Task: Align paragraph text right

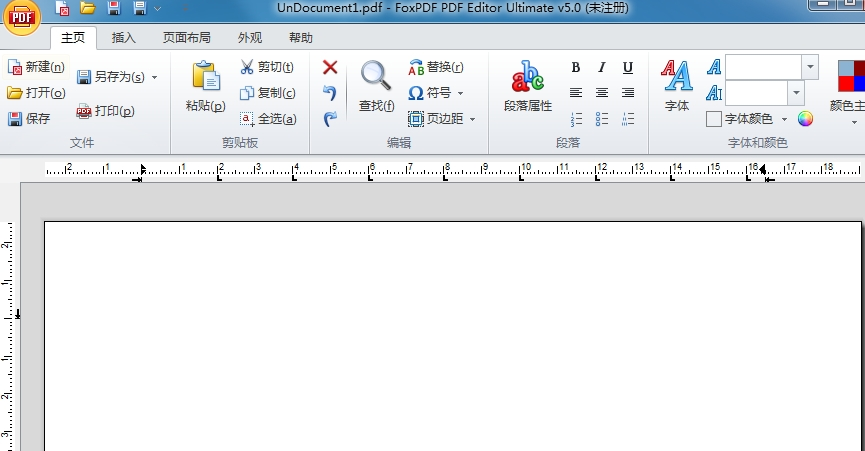Action: pos(628,93)
